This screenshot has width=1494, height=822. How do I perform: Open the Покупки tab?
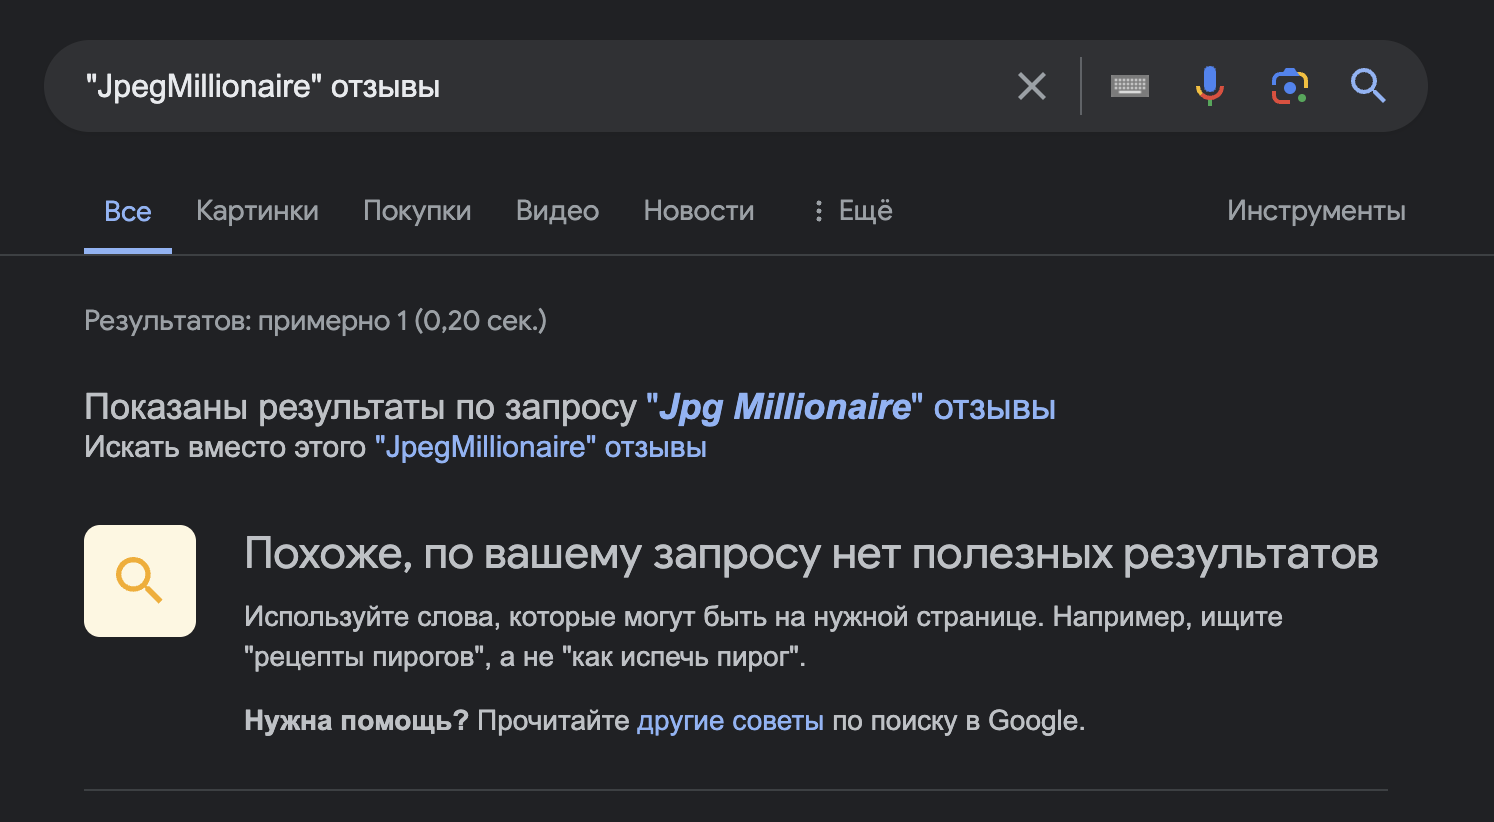(417, 211)
